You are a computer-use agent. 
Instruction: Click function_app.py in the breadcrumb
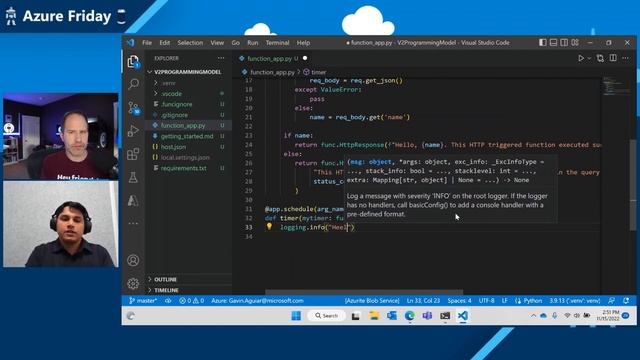pyautogui.click(x=272, y=72)
